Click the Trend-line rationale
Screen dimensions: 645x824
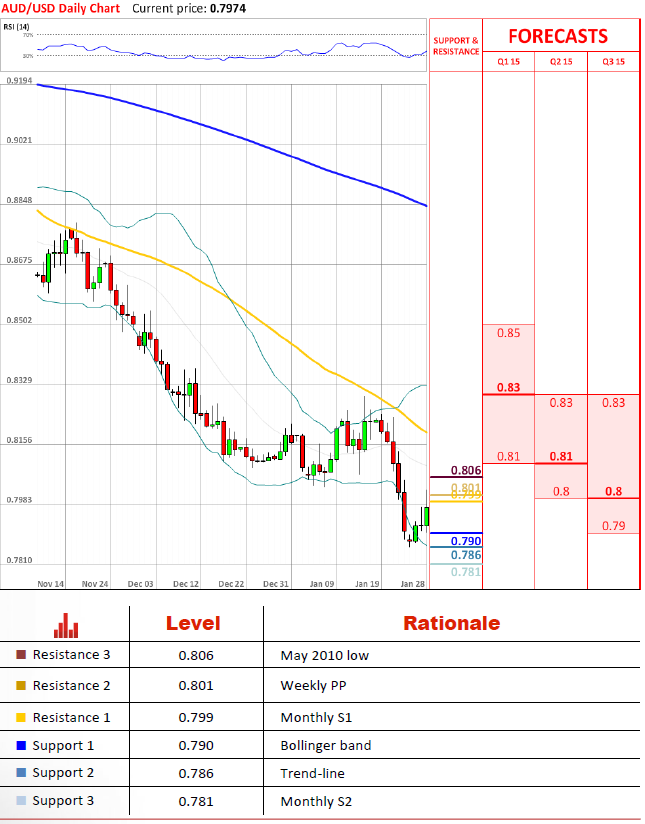[x=313, y=774]
